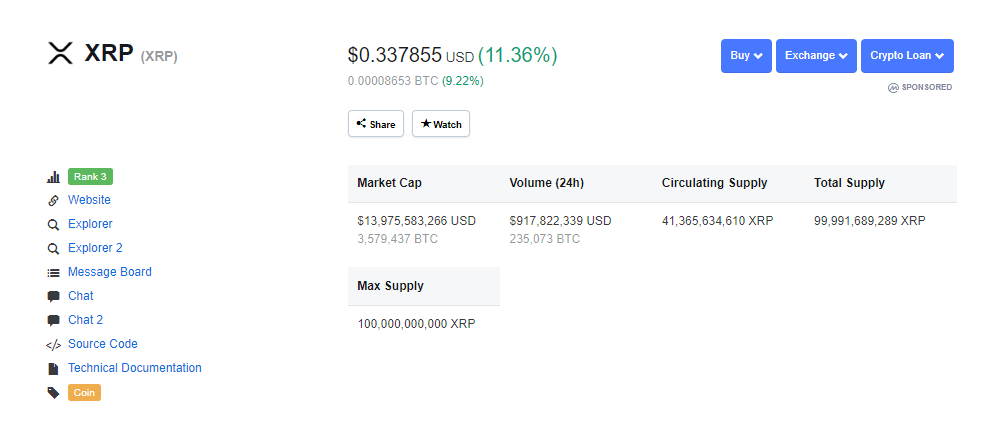This screenshot has height=424, width=992.
Task: Click the code brackets icon beside Source Code
Action: coord(53,345)
